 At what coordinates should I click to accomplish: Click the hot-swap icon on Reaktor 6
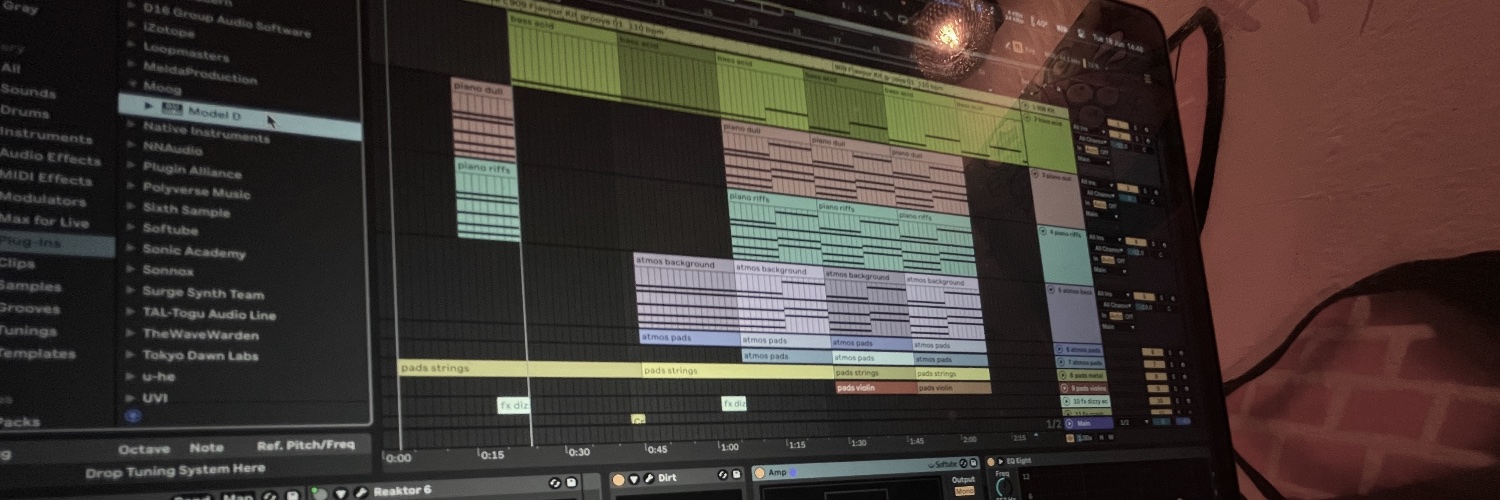pyautogui.click(x=555, y=483)
